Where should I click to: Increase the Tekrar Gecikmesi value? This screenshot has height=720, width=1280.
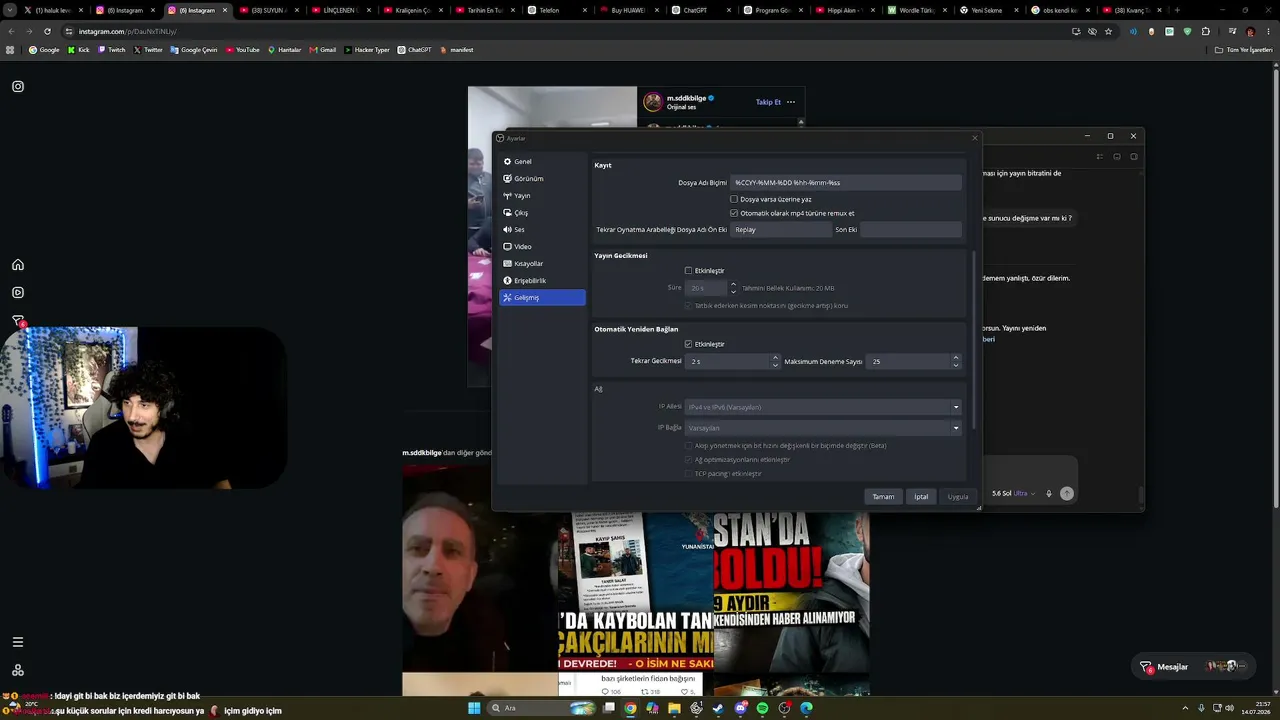click(x=775, y=357)
